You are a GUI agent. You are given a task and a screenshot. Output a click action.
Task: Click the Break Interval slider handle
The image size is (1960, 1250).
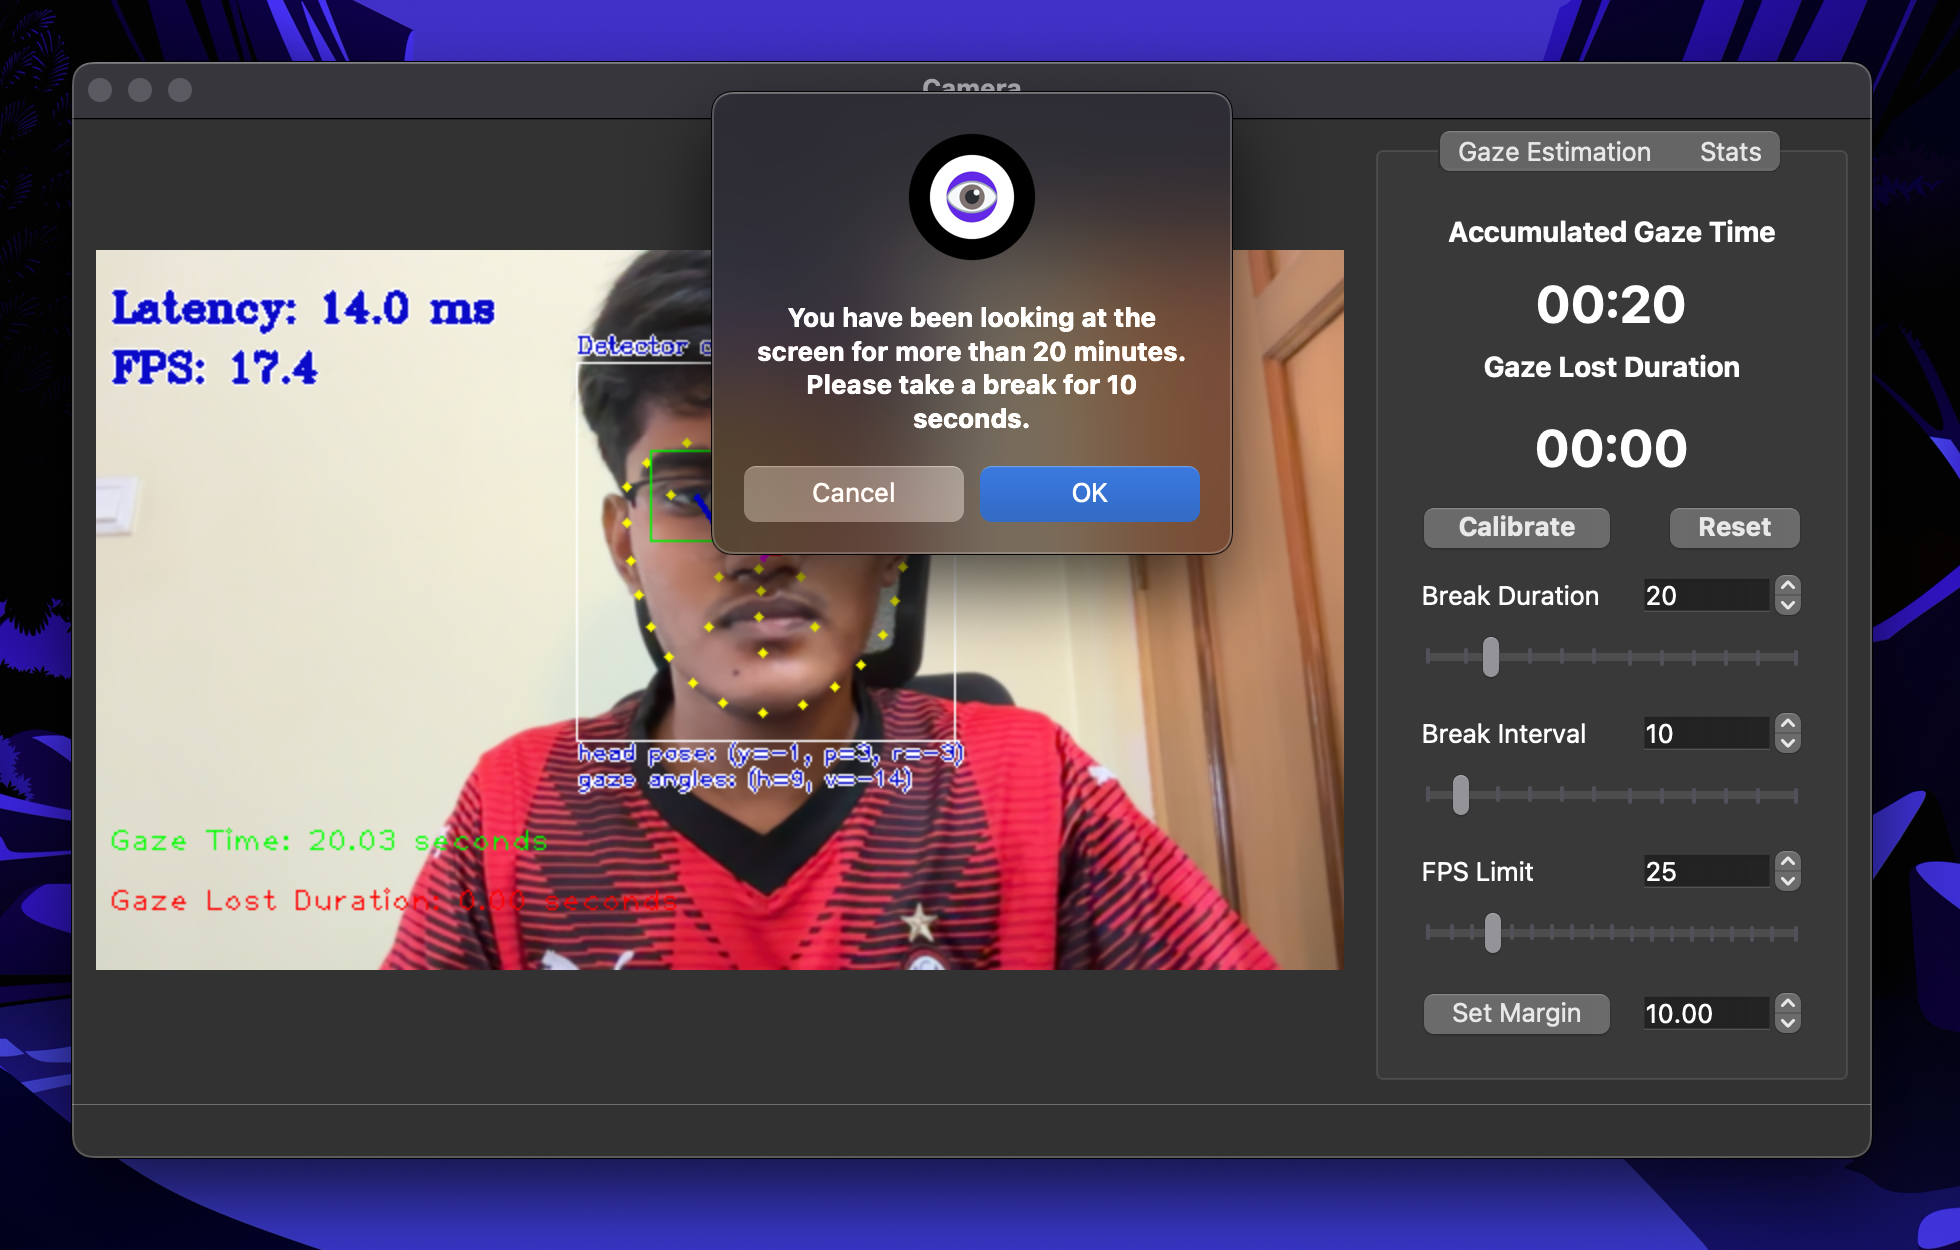pos(1461,795)
